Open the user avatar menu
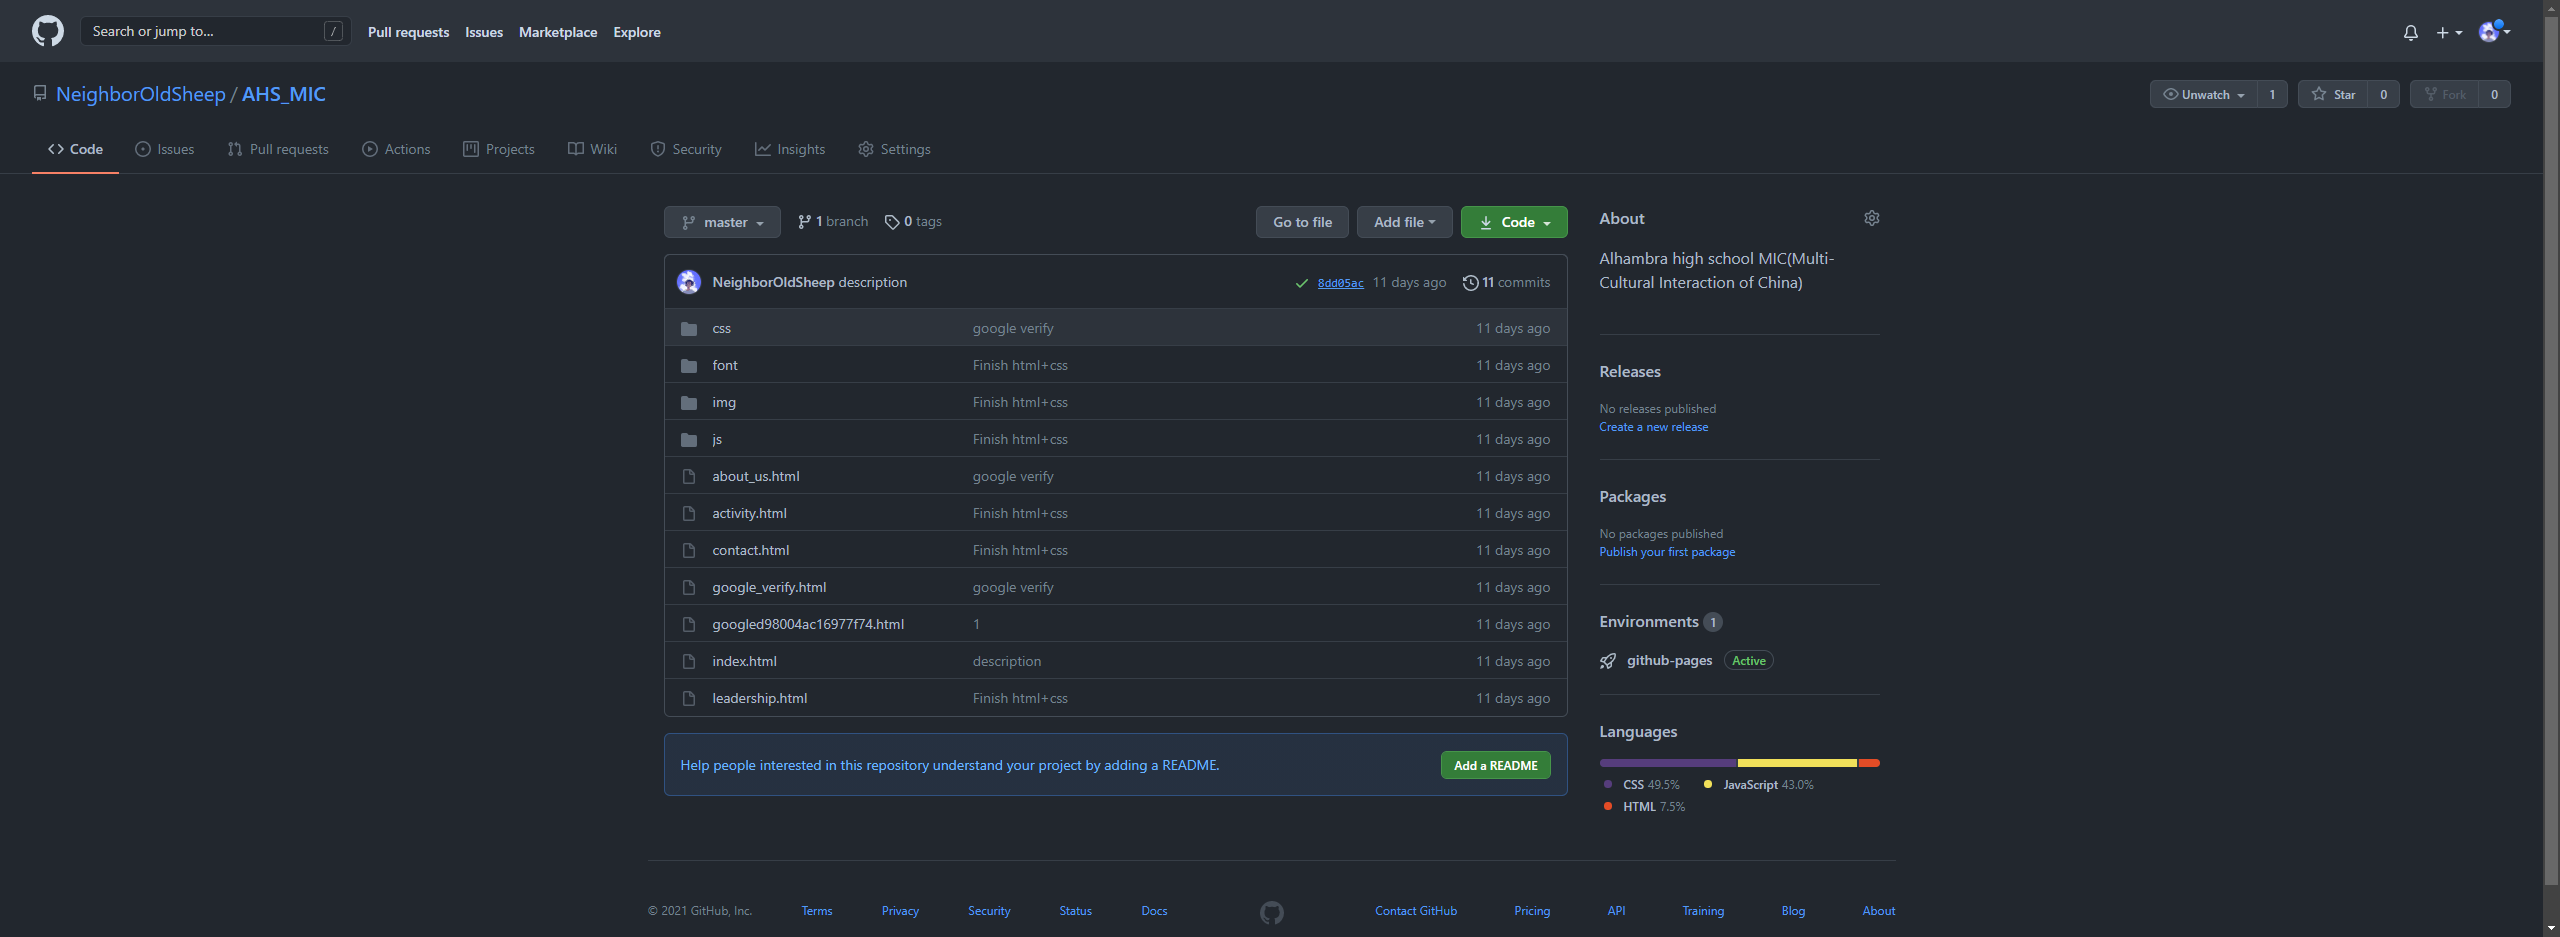The image size is (2560, 937). coord(2494,32)
